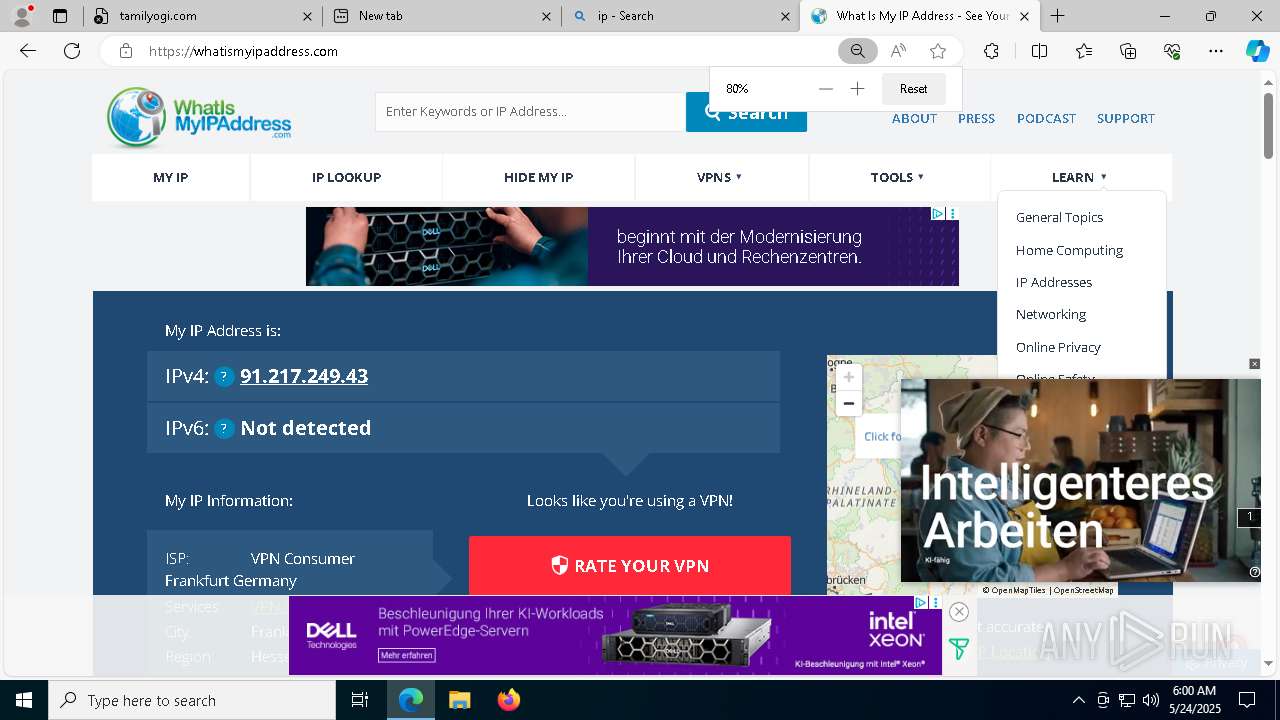Select MY IP navigation item

(170, 177)
